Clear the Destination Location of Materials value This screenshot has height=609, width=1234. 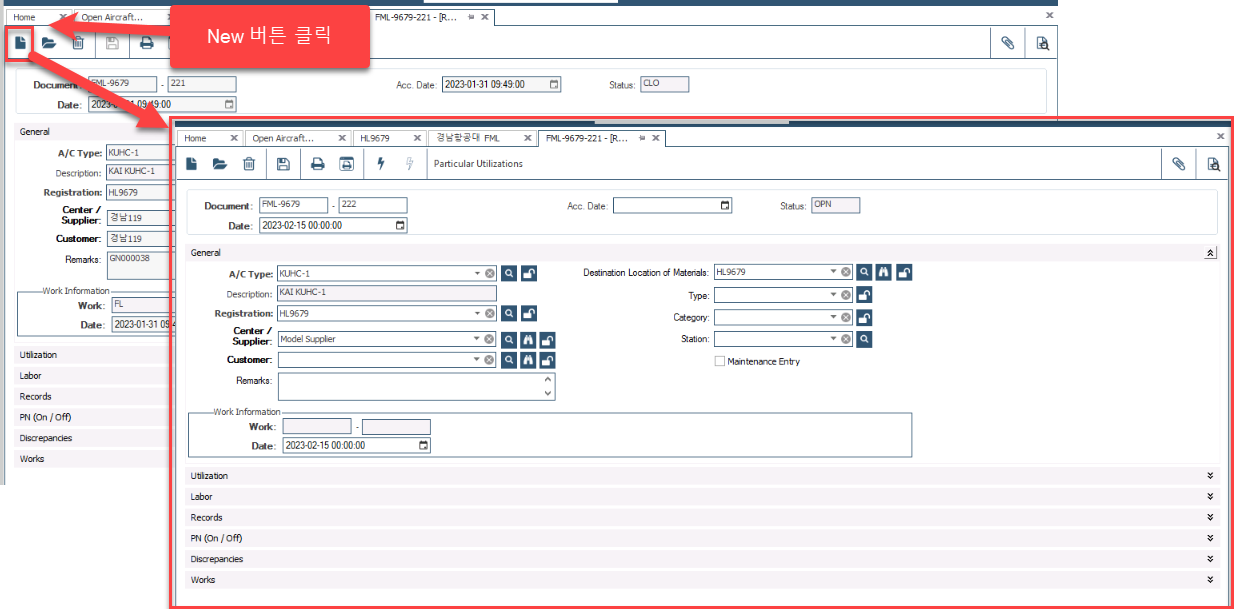pos(846,272)
